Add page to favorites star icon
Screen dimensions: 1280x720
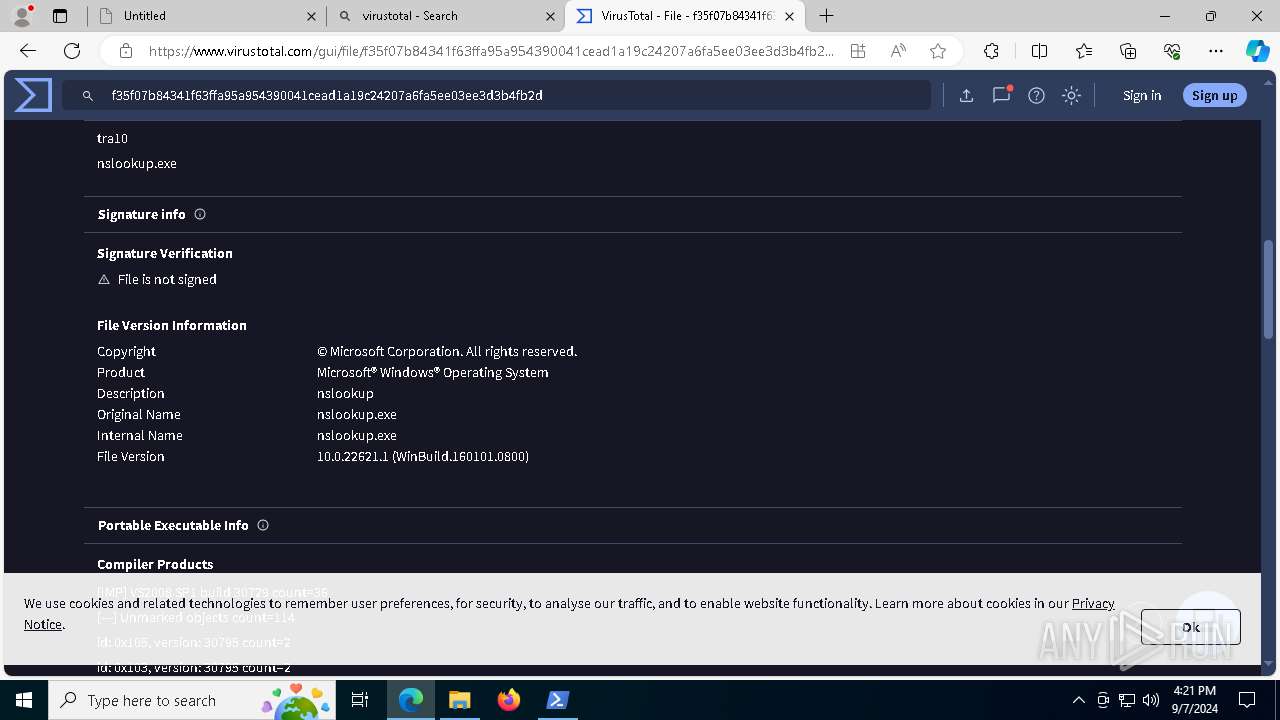click(938, 51)
